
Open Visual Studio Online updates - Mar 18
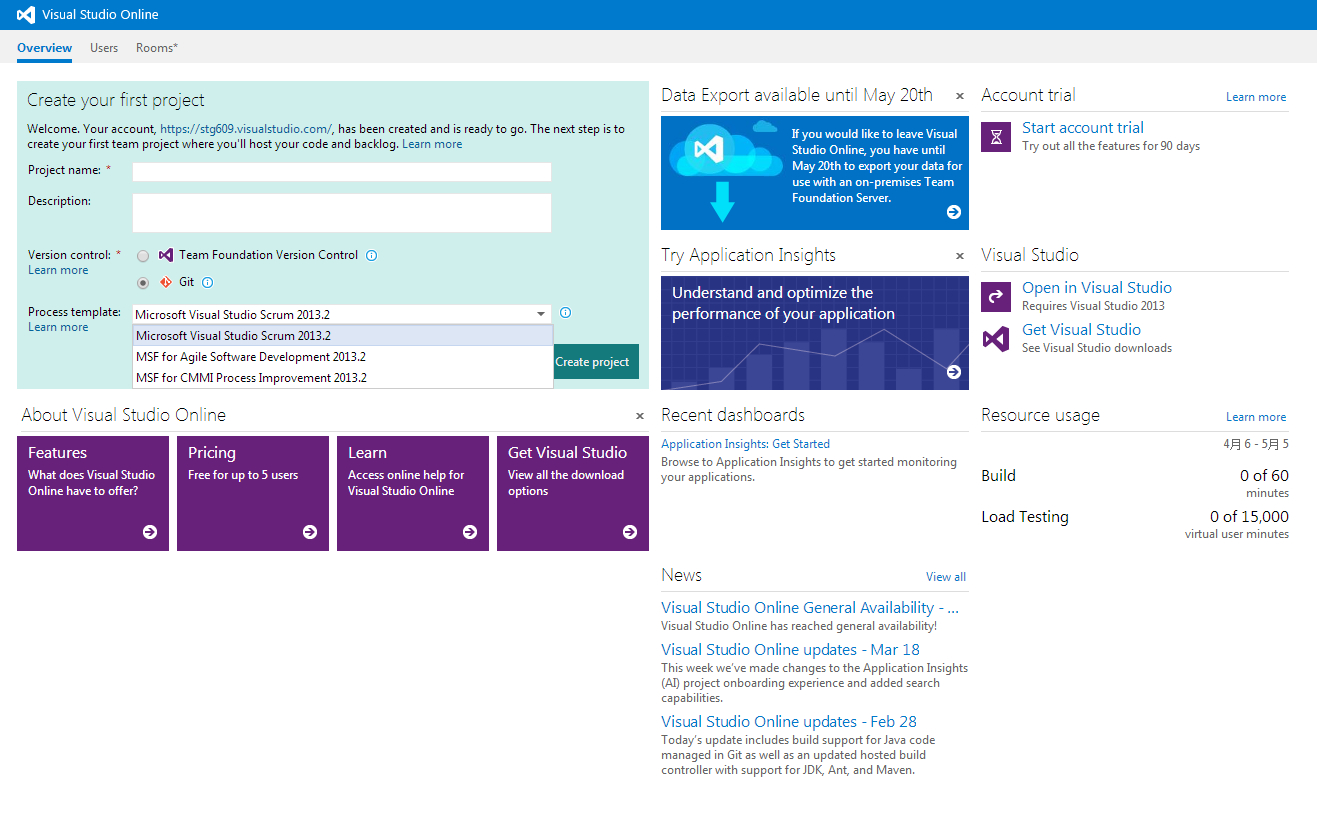(x=790, y=650)
